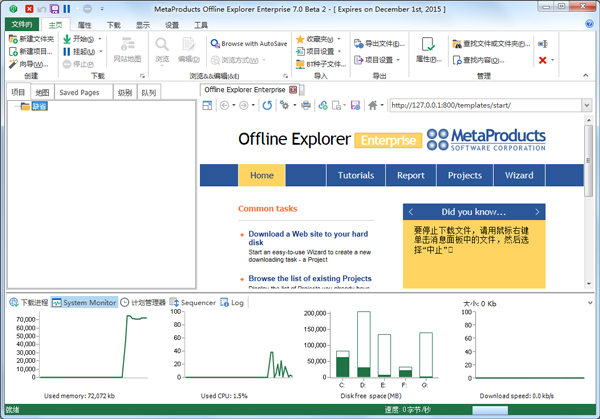Open the 计划管理器 (Scheduler) bottom tab
This screenshot has width=600, height=419.
pyautogui.click(x=143, y=303)
